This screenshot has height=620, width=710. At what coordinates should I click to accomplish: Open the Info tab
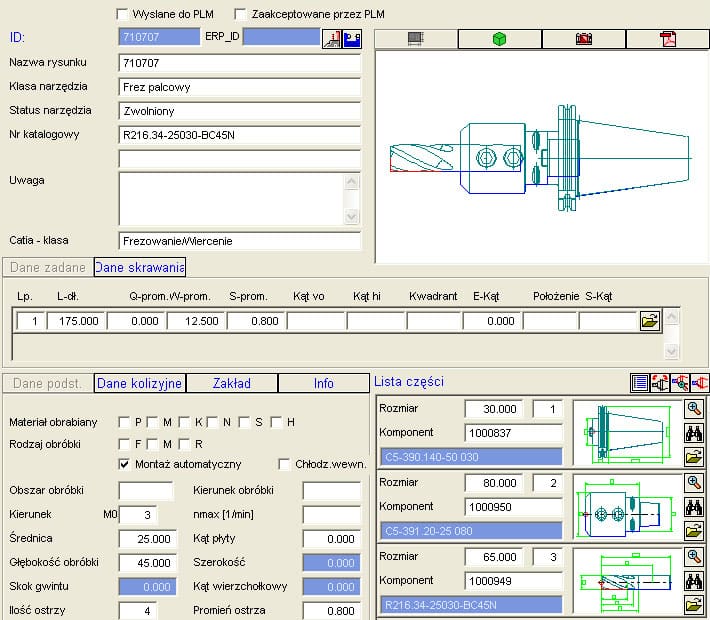pyautogui.click(x=324, y=383)
